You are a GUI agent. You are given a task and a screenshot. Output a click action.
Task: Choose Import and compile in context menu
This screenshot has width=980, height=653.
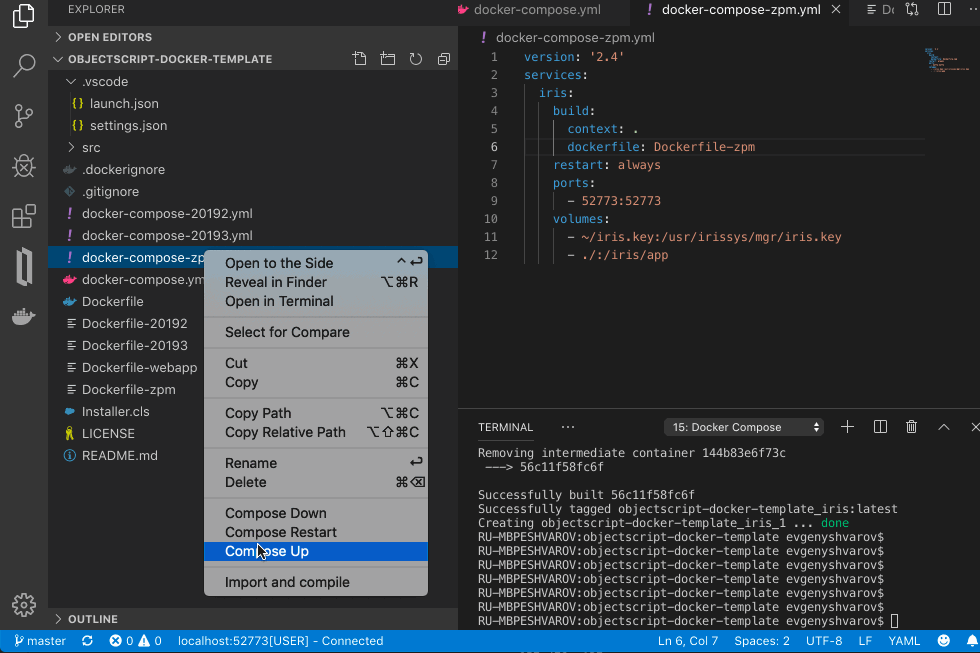tap(316, 582)
